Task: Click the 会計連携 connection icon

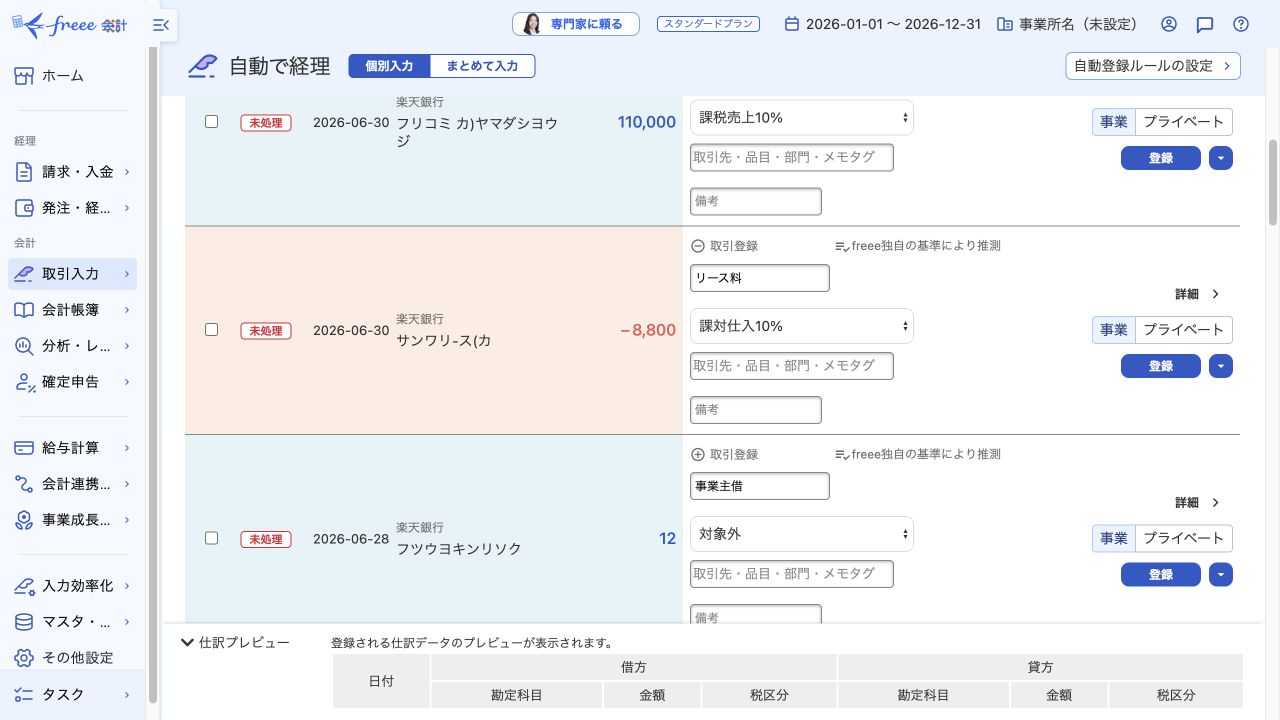Action: (25, 484)
